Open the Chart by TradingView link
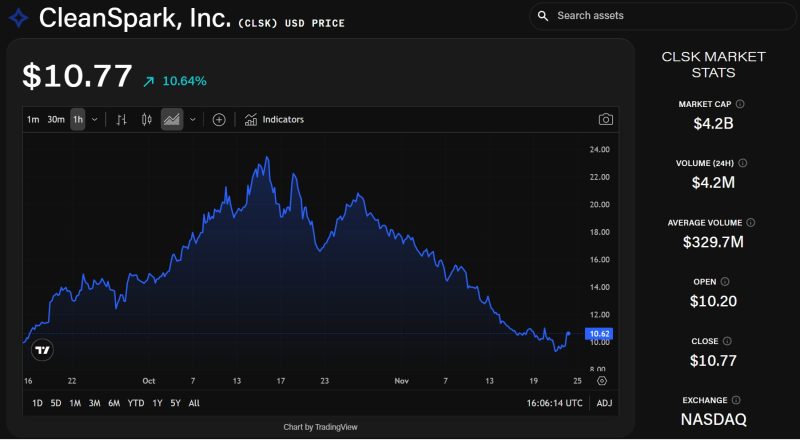The width and height of the screenshot is (800, 440). 320,427
